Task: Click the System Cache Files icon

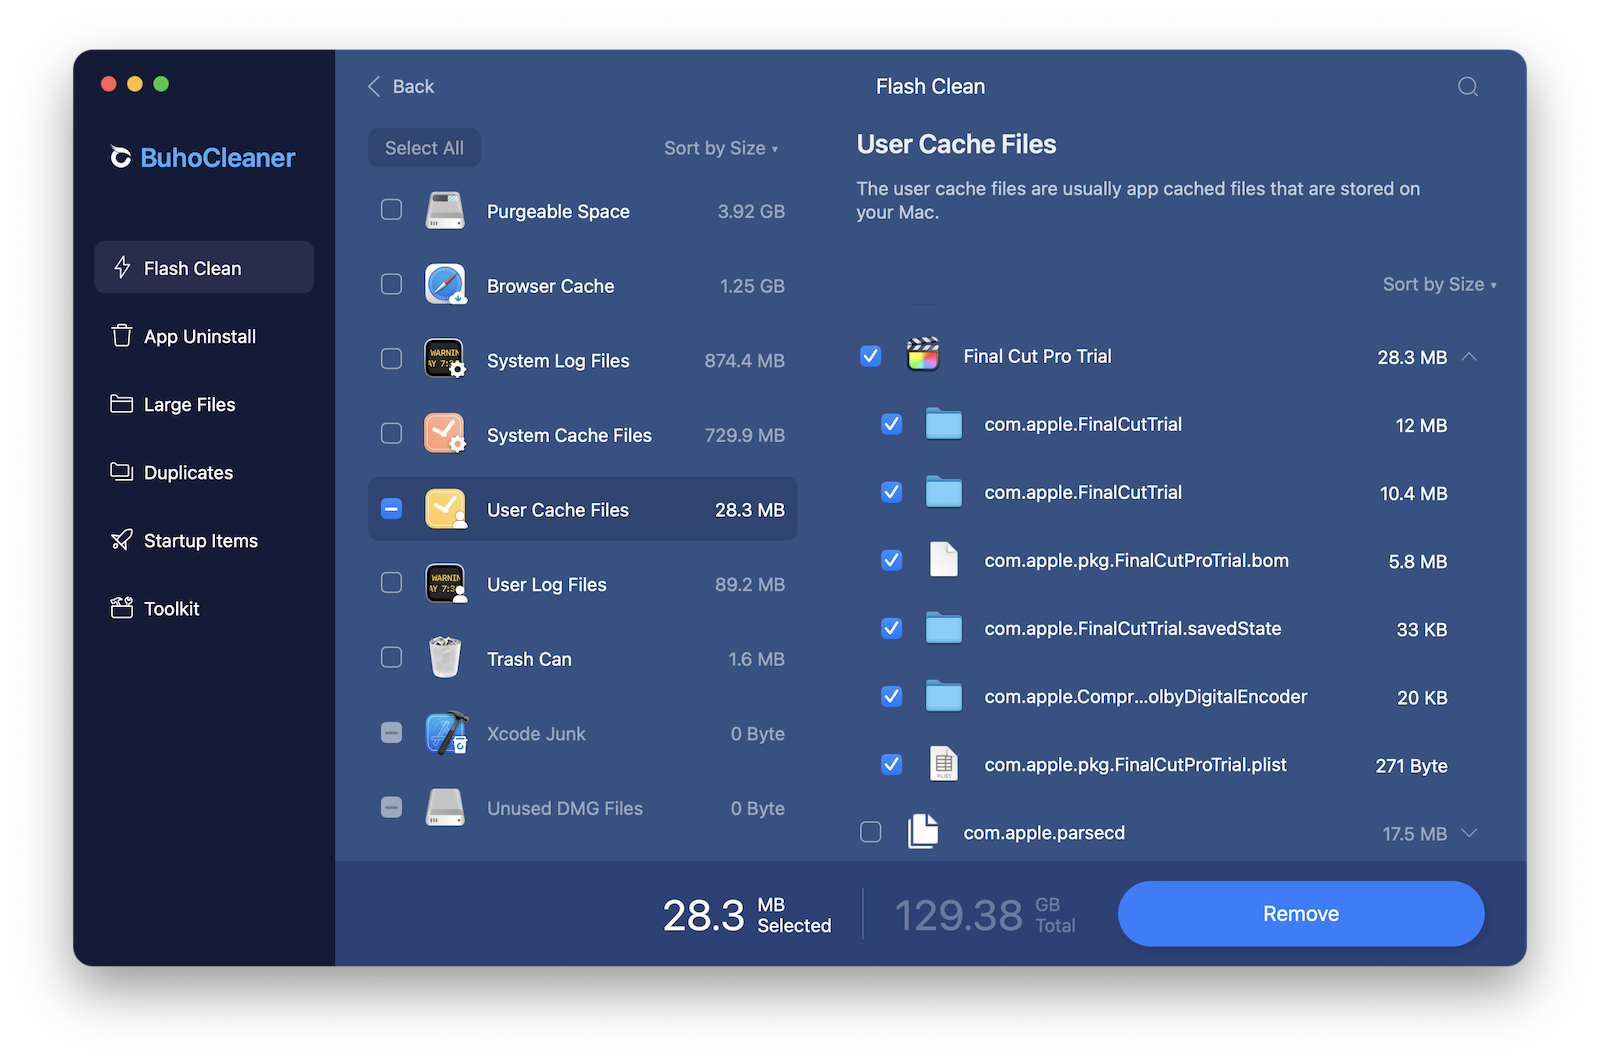Action: pyautogui.click(x=445, y=434)
